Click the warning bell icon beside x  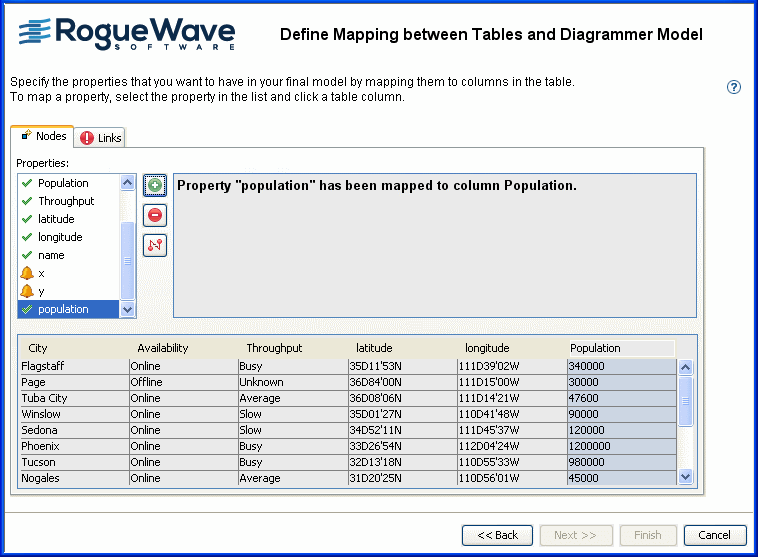27,273
